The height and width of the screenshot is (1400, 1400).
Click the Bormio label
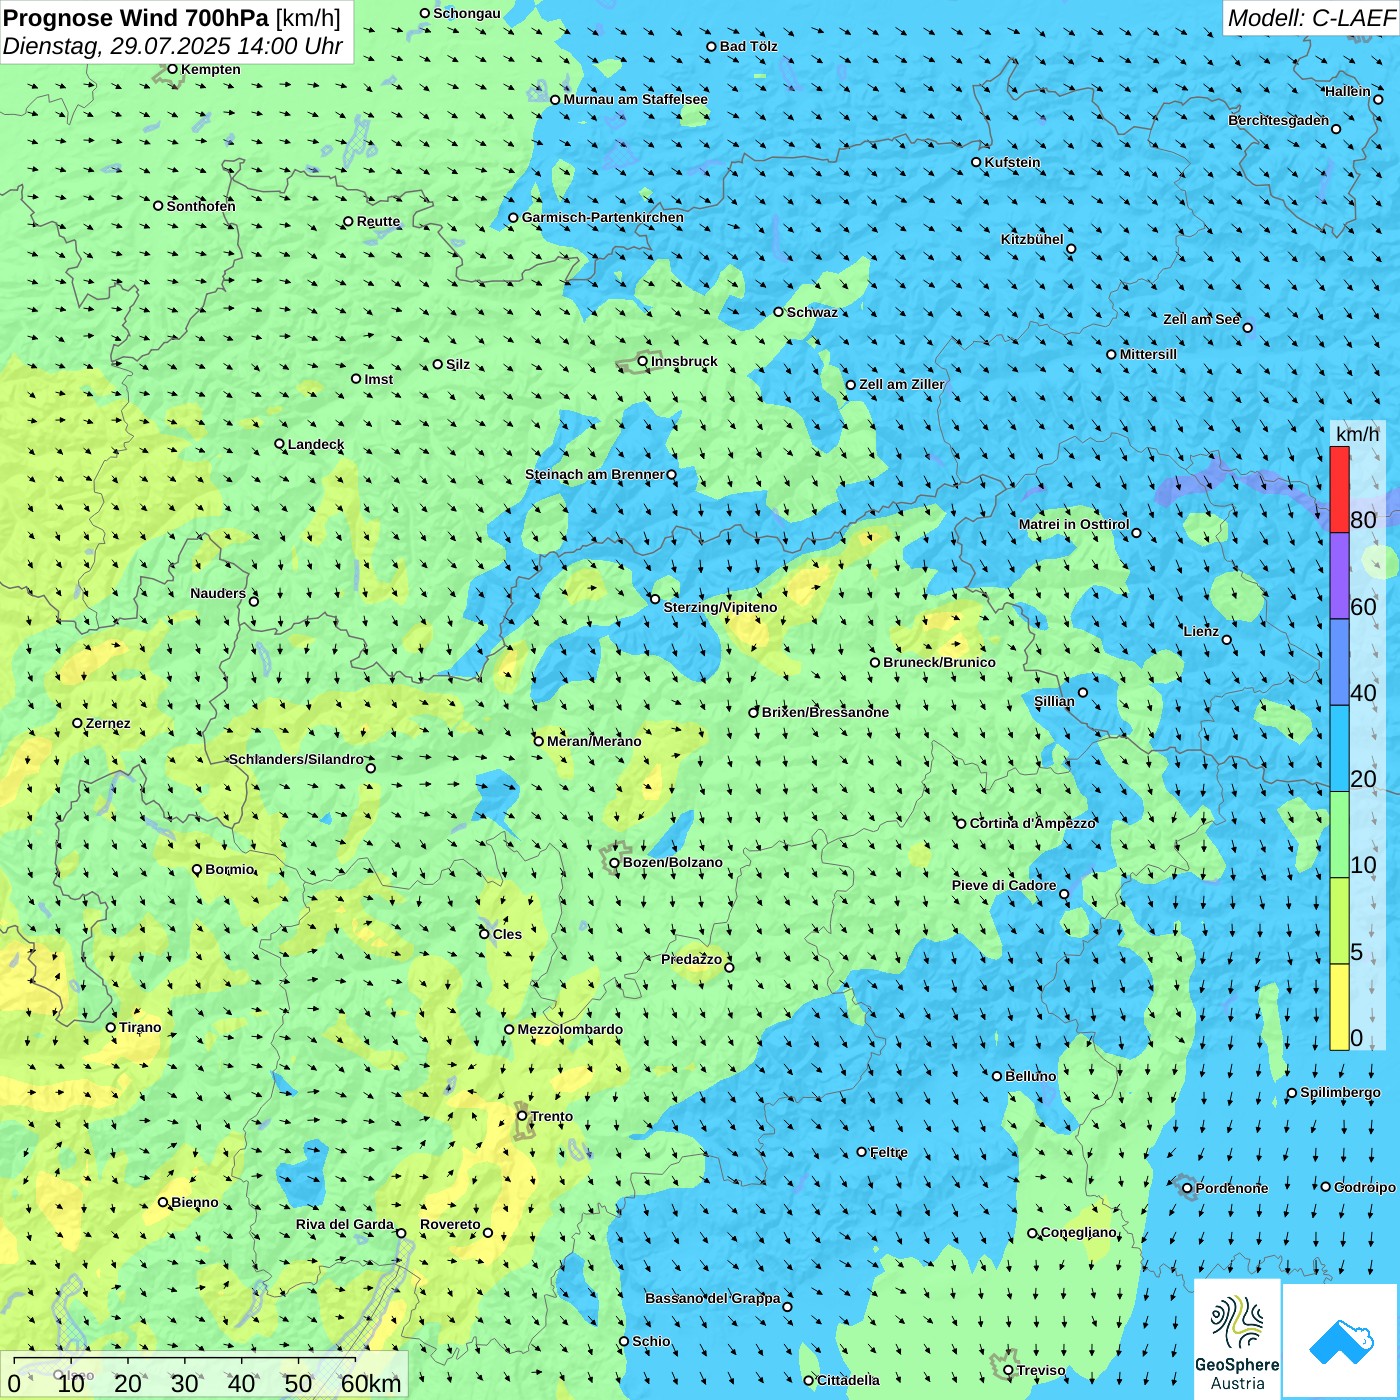coord(230,869)
